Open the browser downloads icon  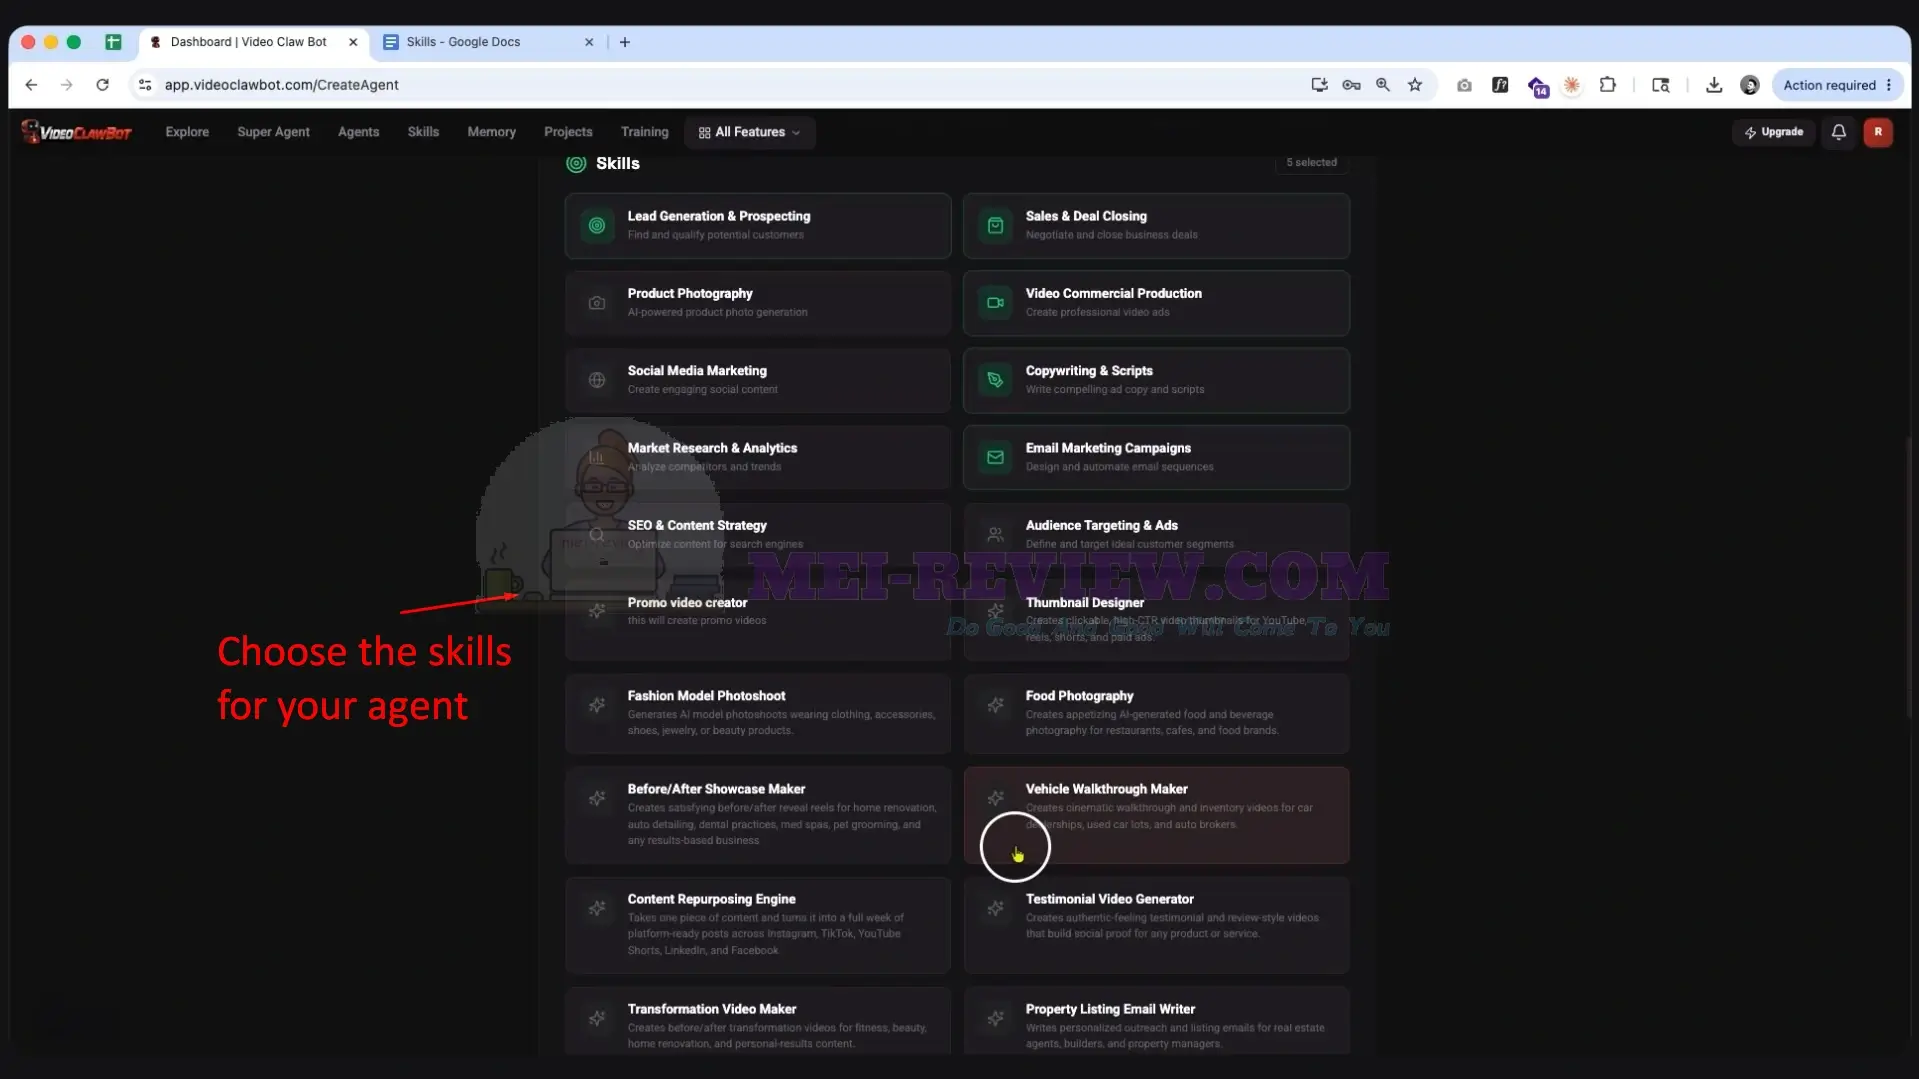point(1713,85)
